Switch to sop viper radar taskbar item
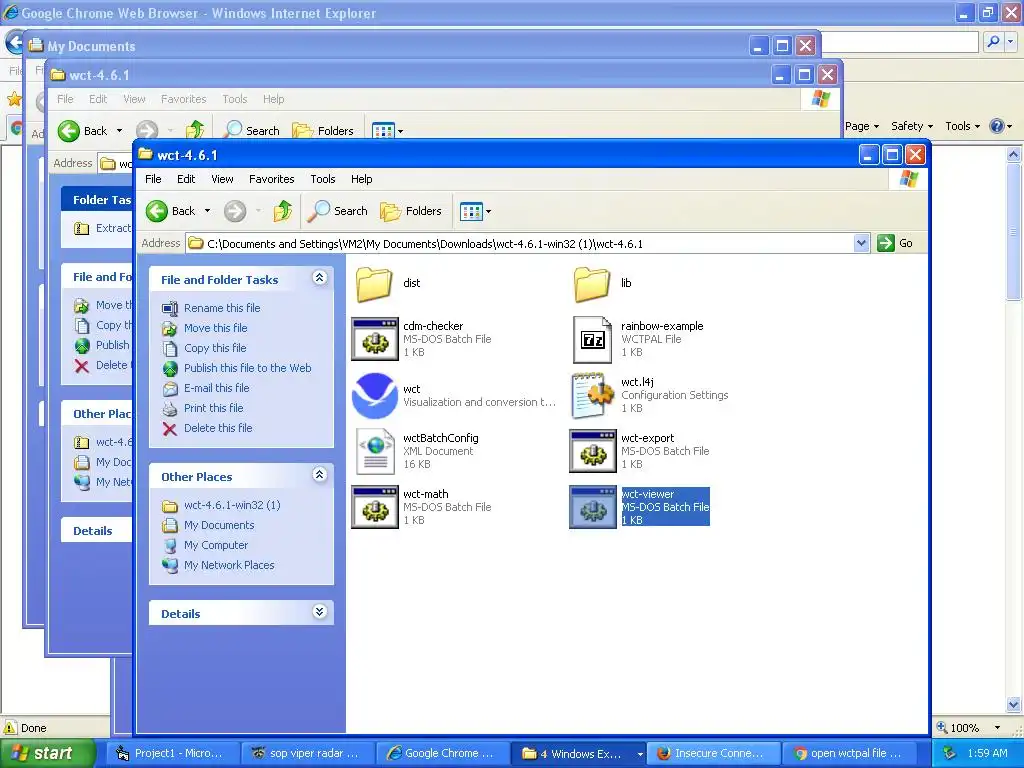The image size is (1024, 768). (x=308, y=753)
